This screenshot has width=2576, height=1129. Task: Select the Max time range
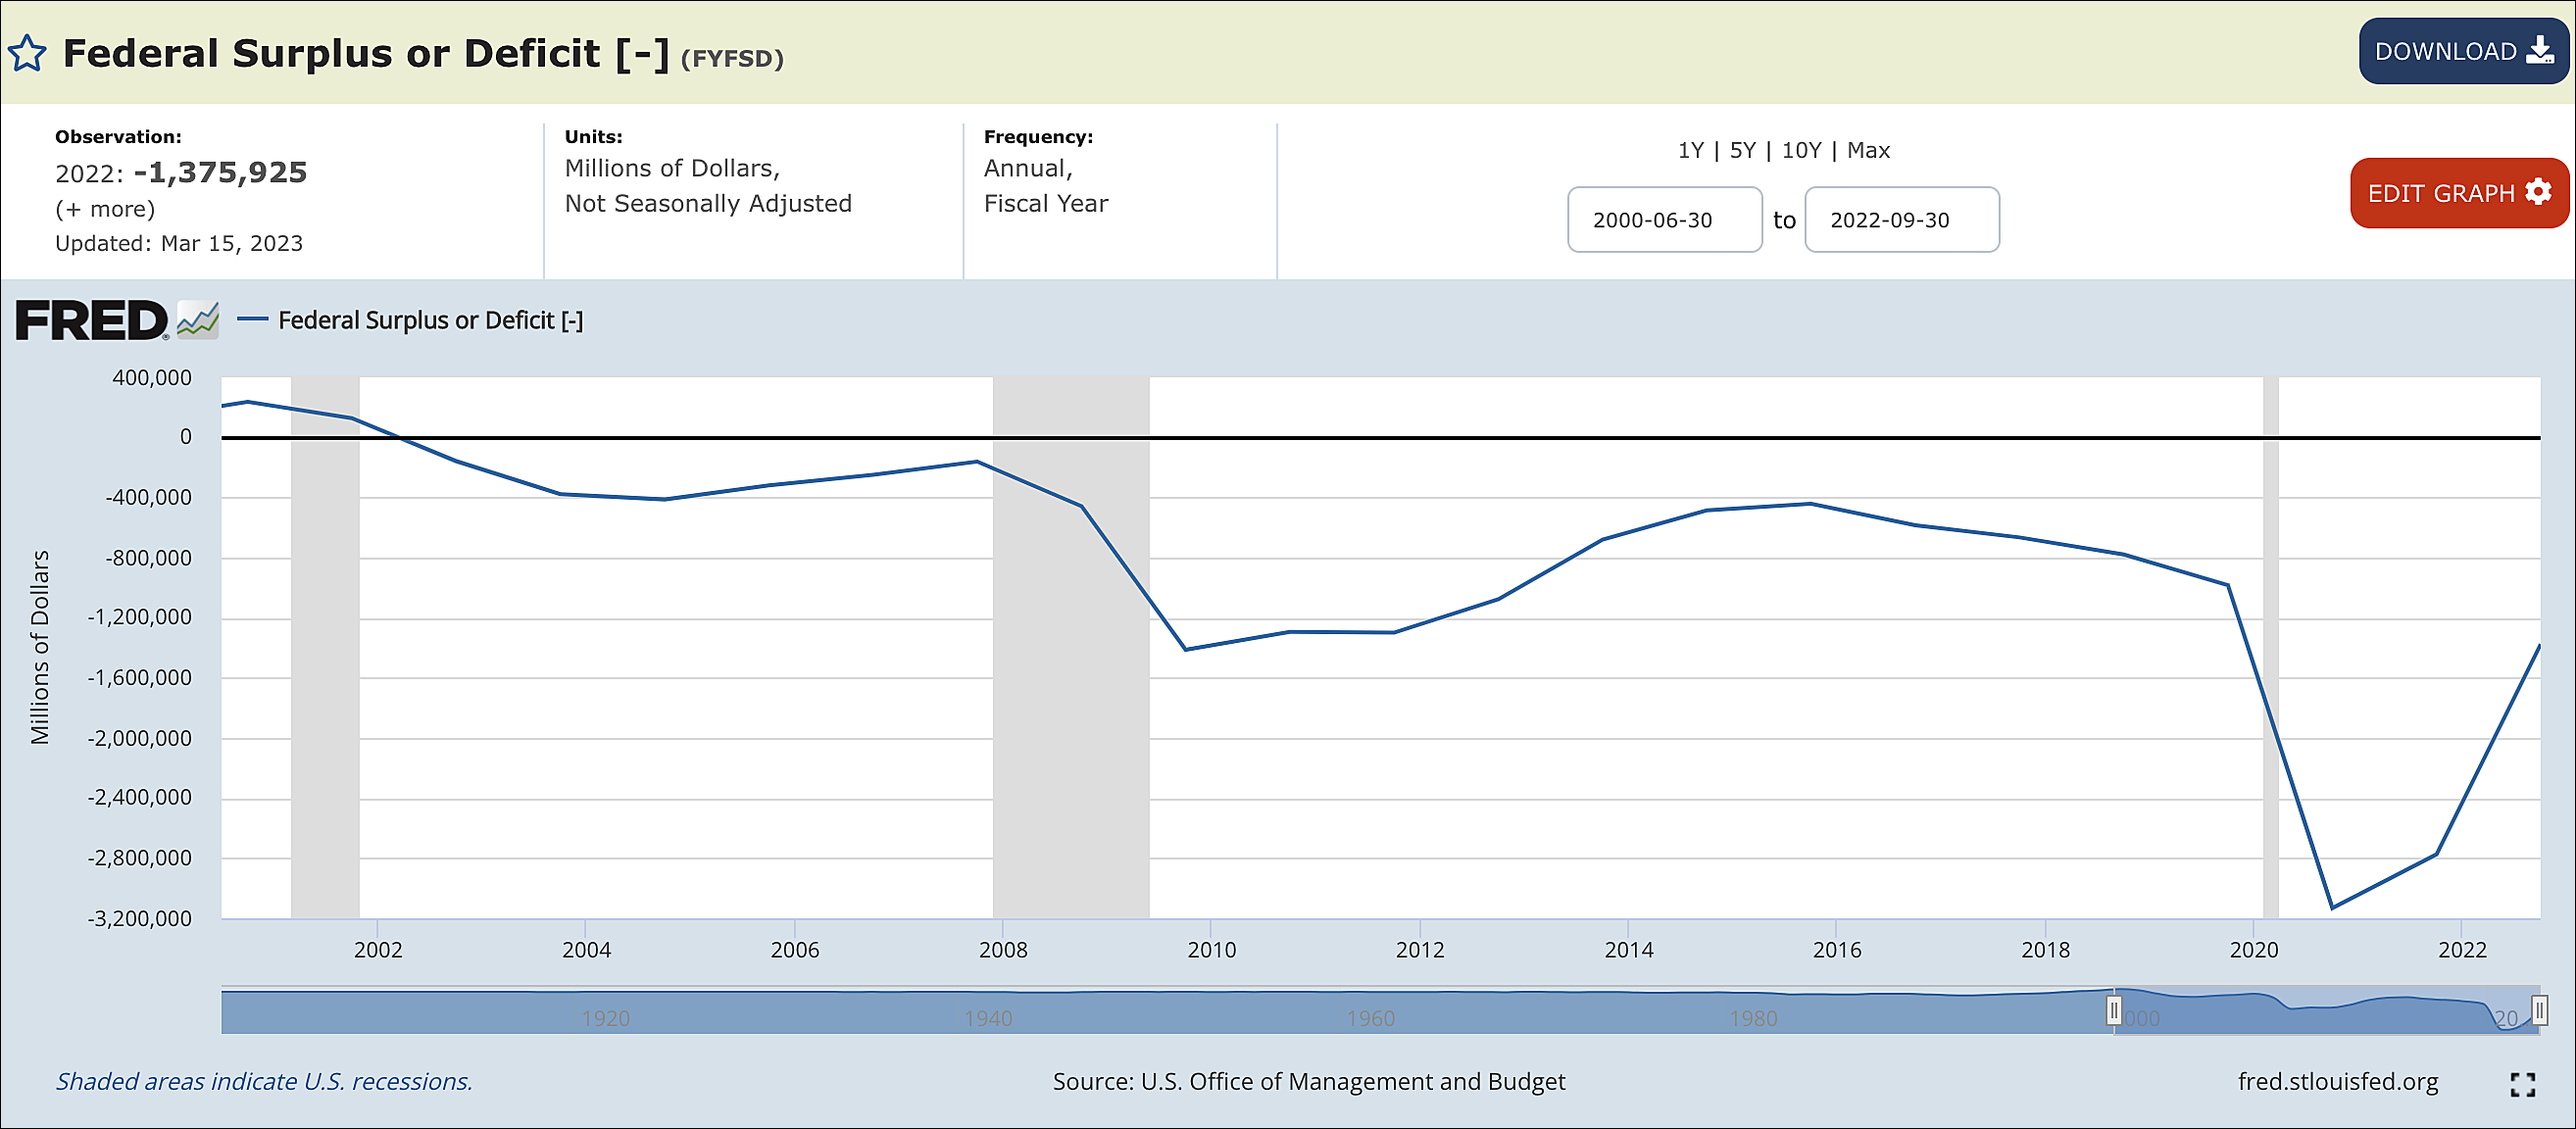pos(1868,150)
